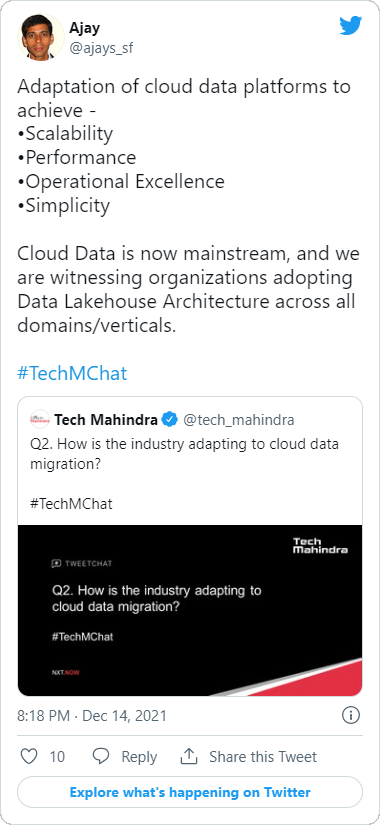Image resolution: width=380 pixels, height=825 pixels.
Task: Open the @tech_mahindra handle
Action: point(238,420)
